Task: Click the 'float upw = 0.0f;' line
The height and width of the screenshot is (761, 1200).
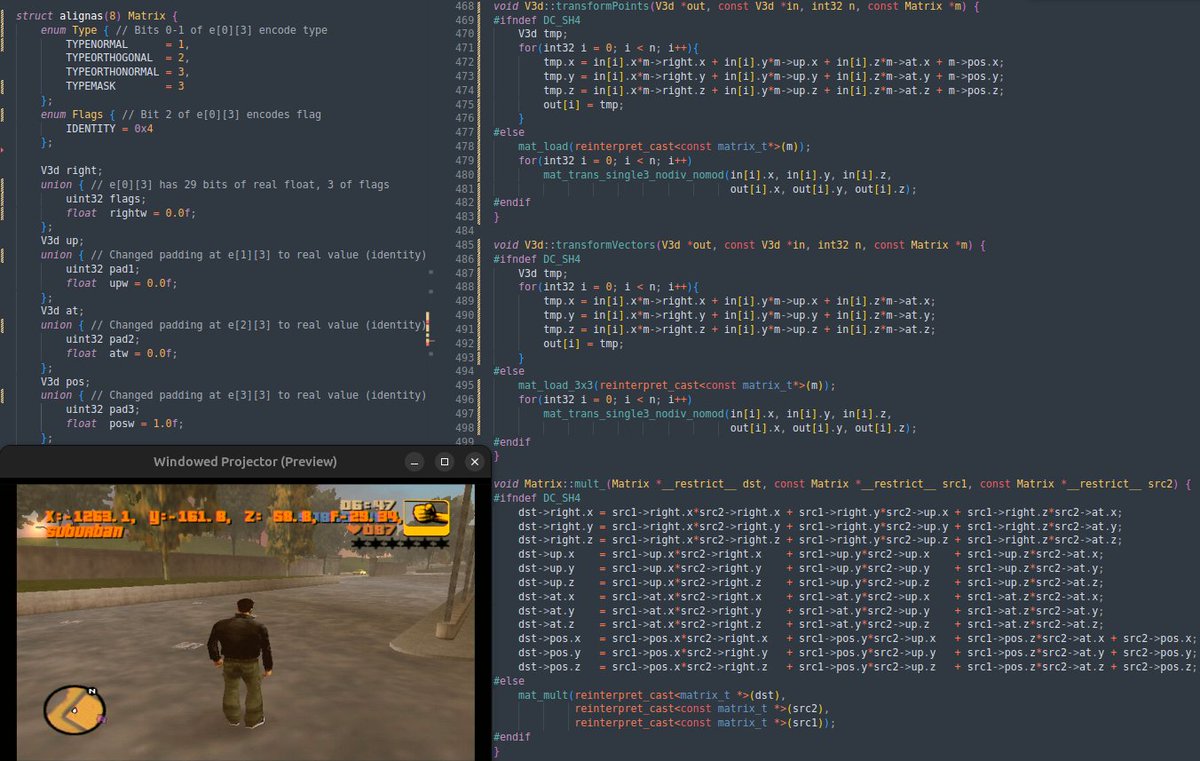Action: click(x=121, y=283)
